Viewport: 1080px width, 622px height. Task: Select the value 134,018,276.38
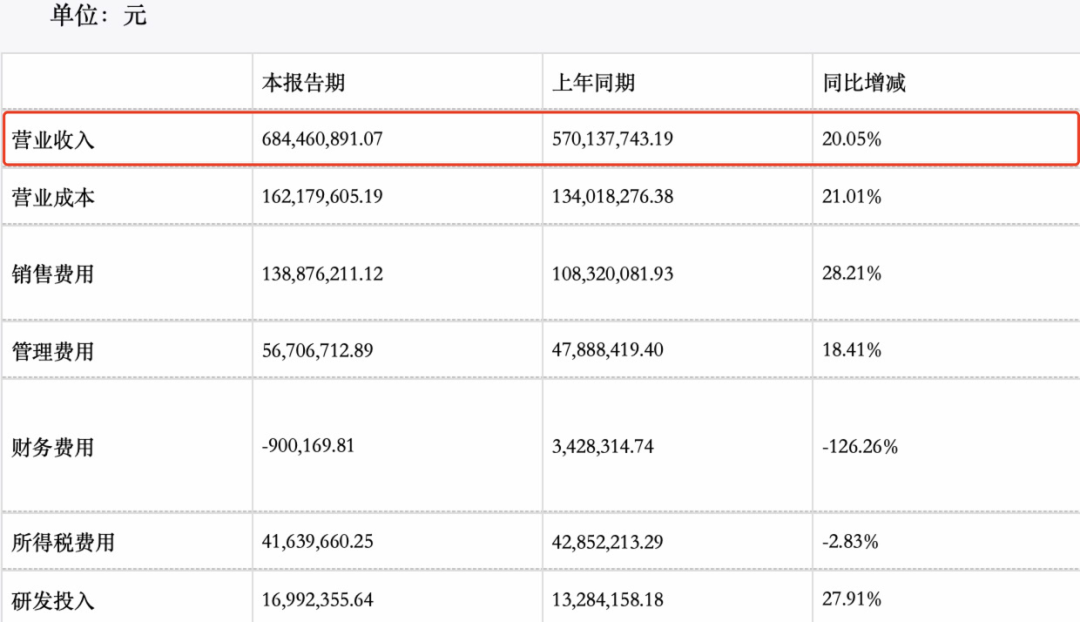tap(613, 197)
